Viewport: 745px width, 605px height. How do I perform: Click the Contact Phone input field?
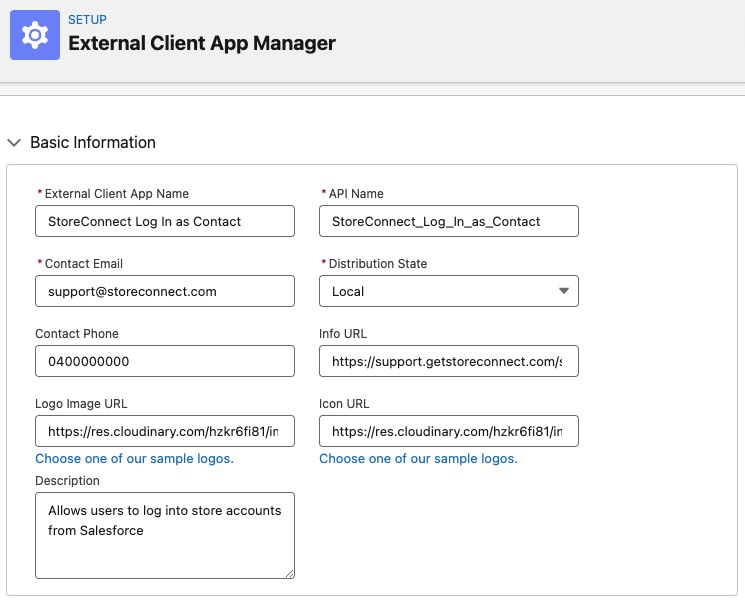(165, 361)
